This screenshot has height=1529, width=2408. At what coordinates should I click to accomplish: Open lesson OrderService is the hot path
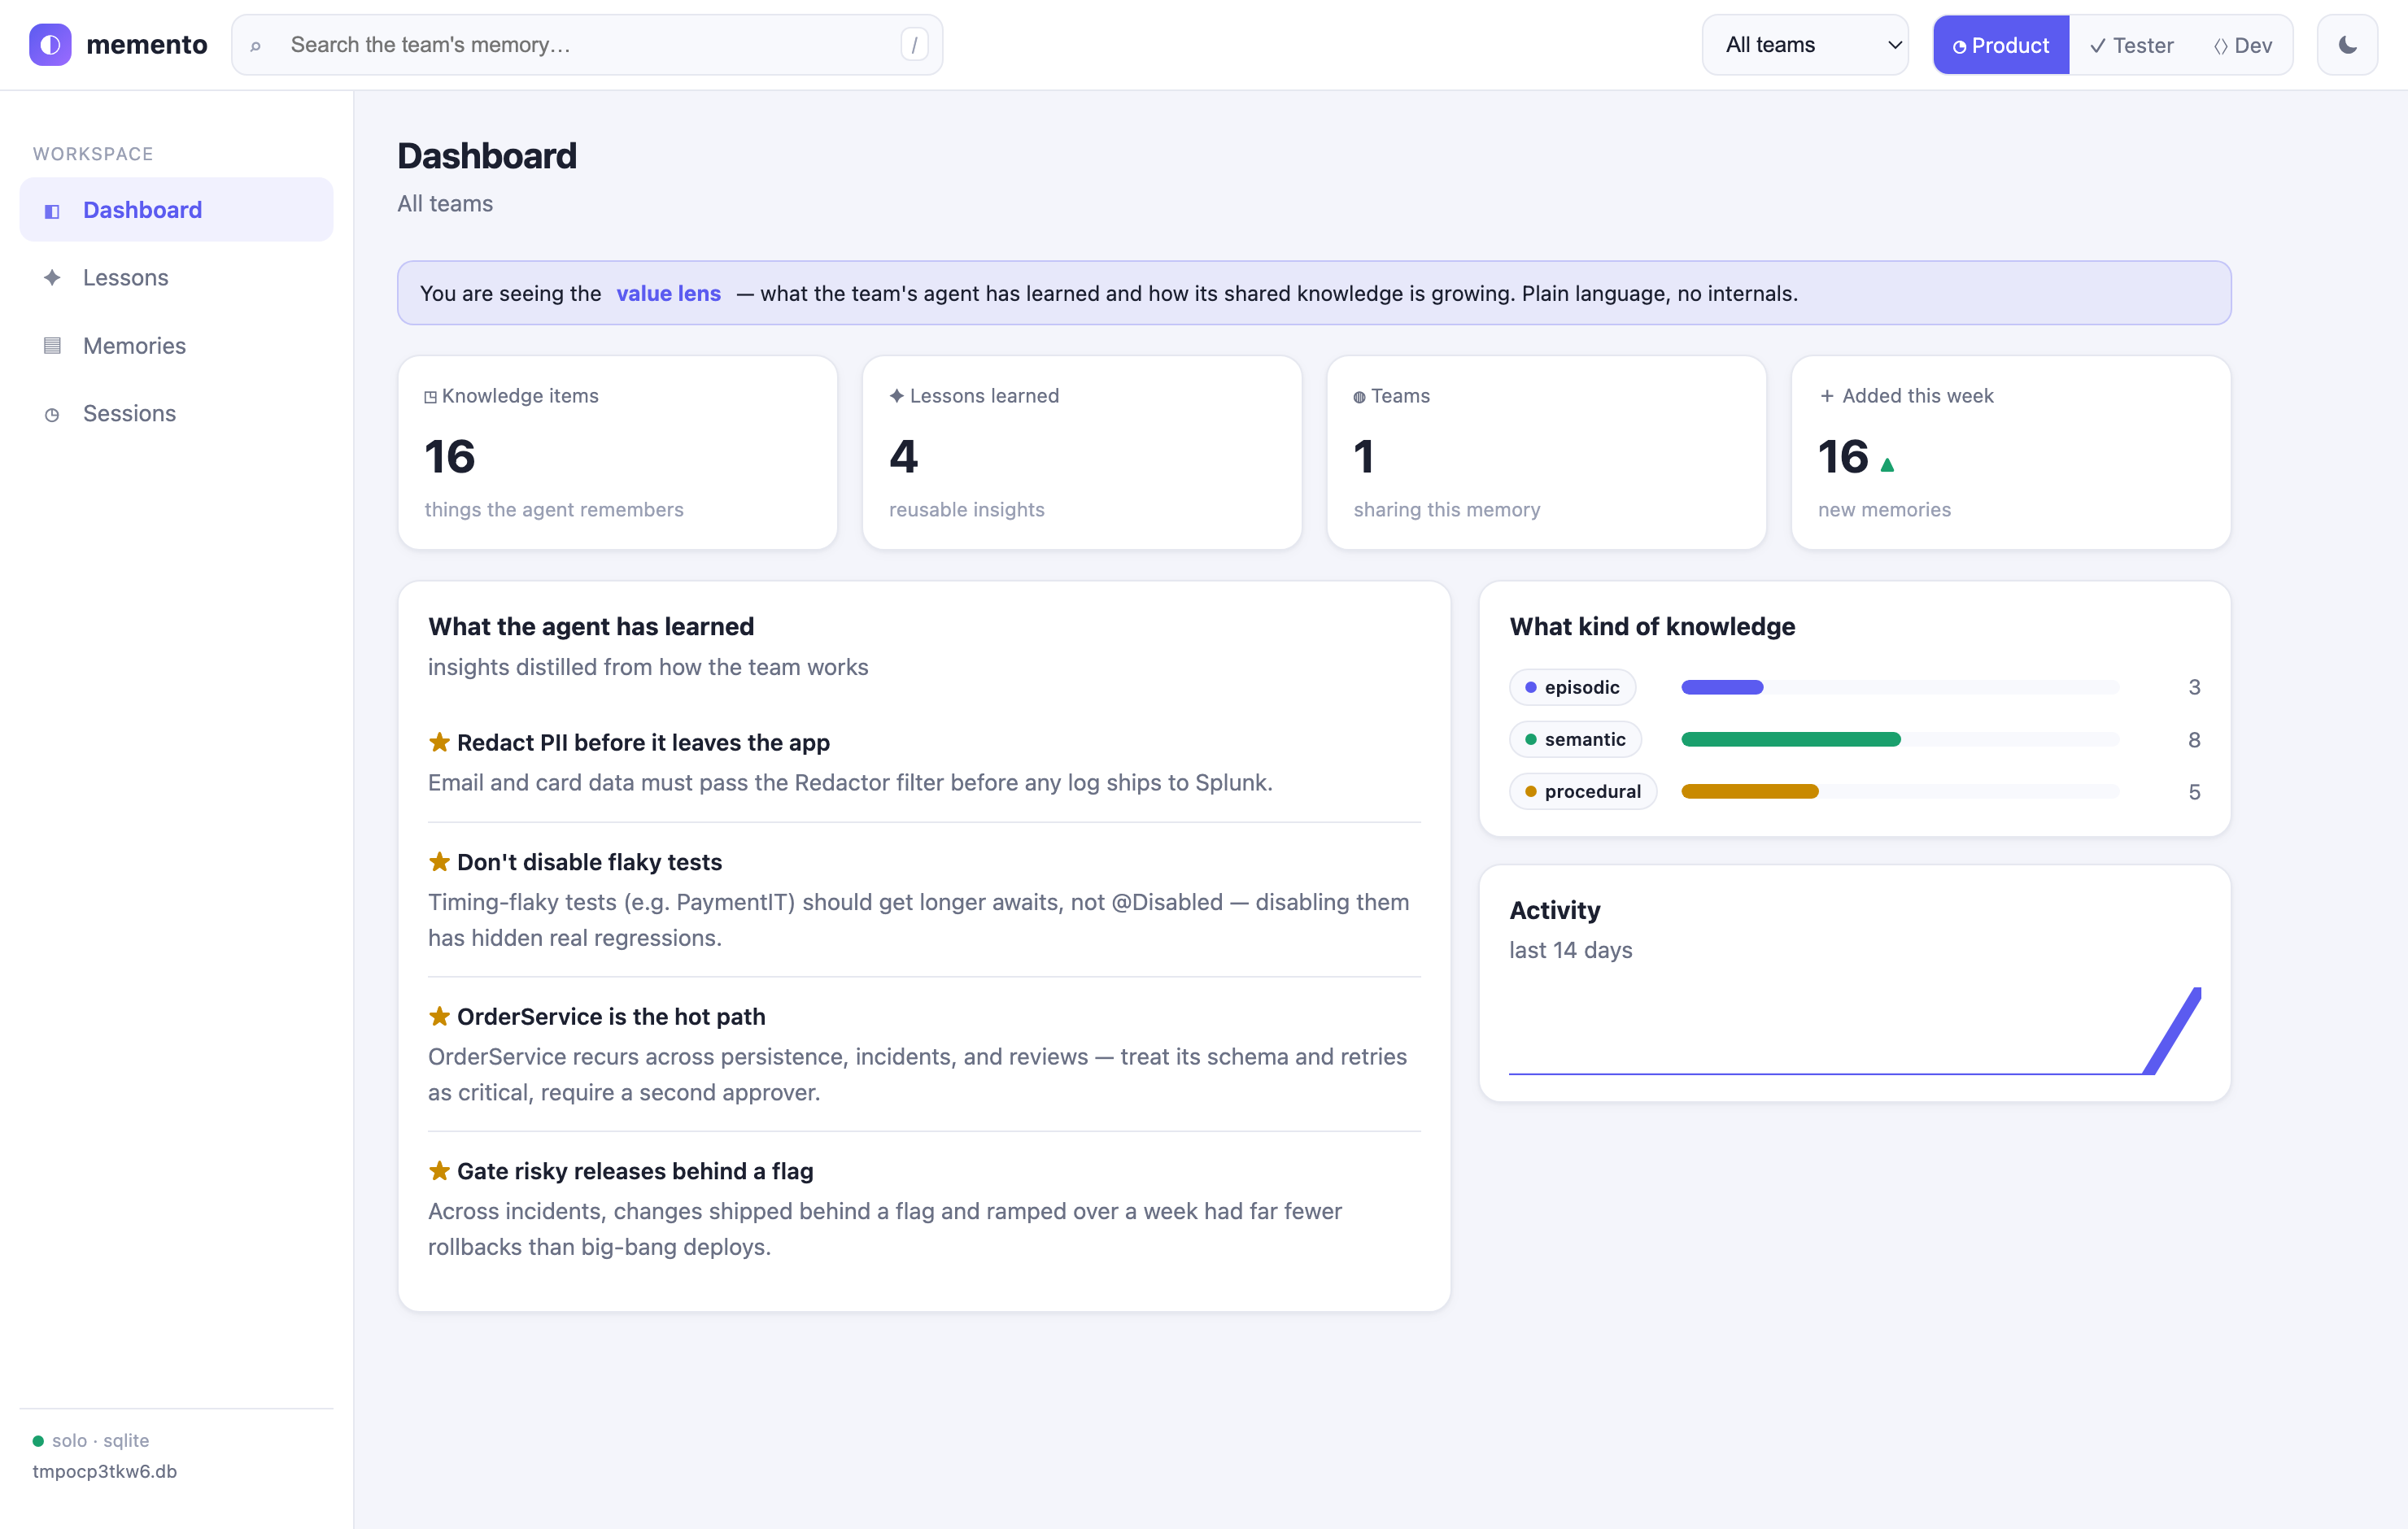point(611,1017)
